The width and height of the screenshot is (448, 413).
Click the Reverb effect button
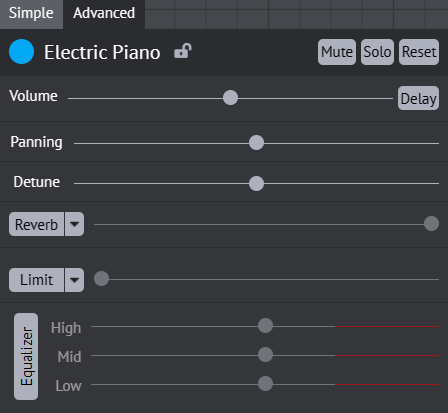[x=36, y=224]
